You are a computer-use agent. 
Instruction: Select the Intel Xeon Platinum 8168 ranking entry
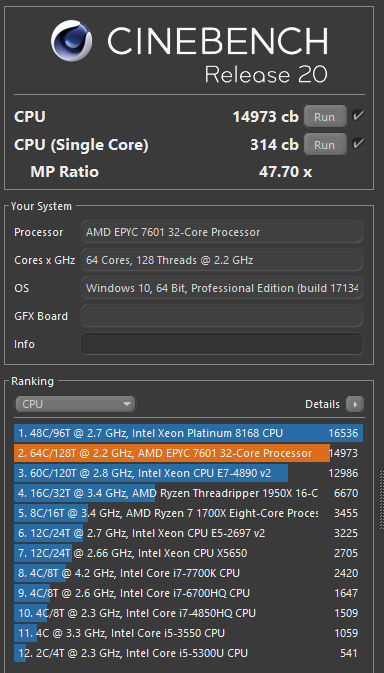click(188, 433)
